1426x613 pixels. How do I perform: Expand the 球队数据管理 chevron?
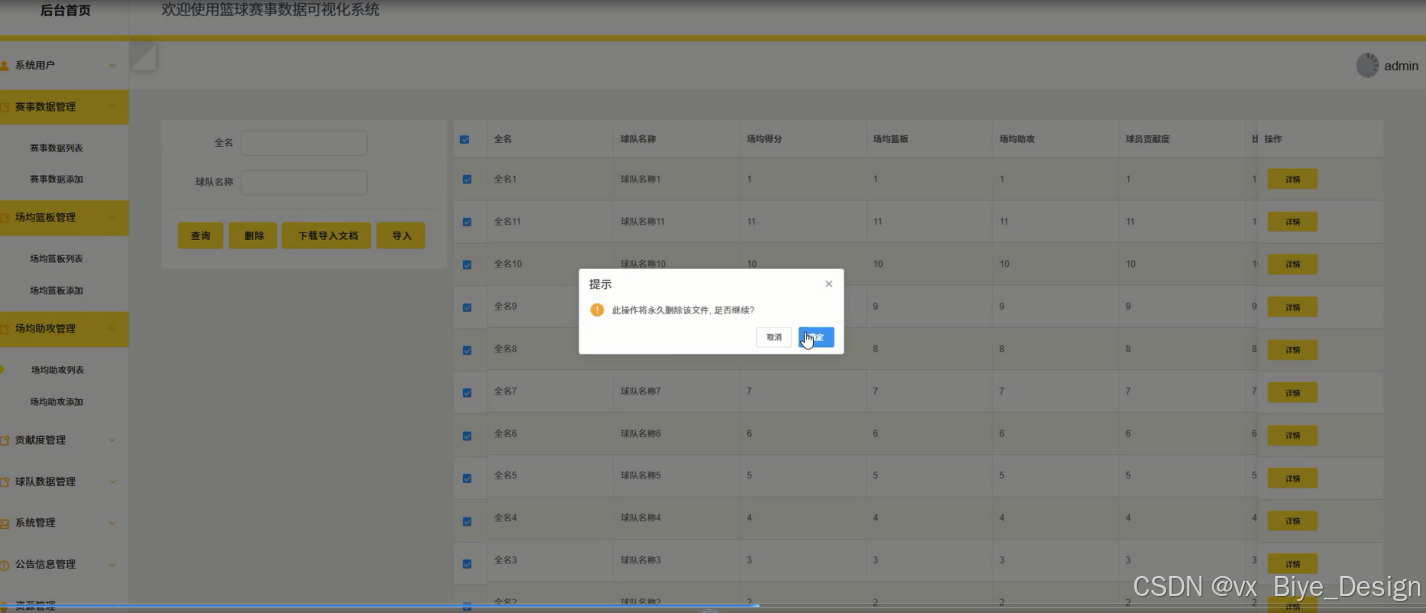(x=112, y=481)
